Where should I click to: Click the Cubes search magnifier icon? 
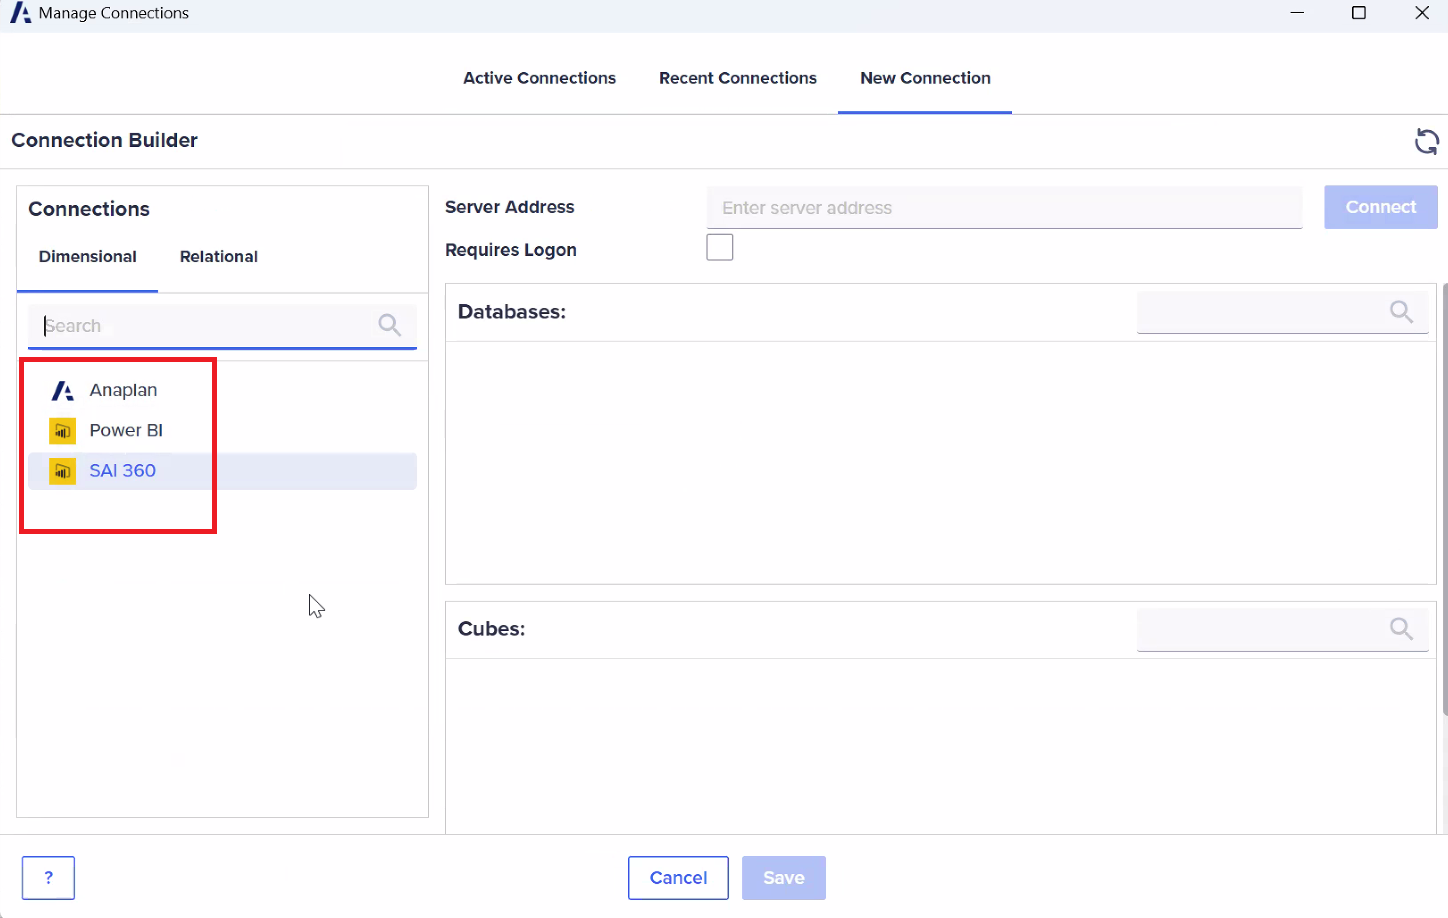(x=1401, y=629)
